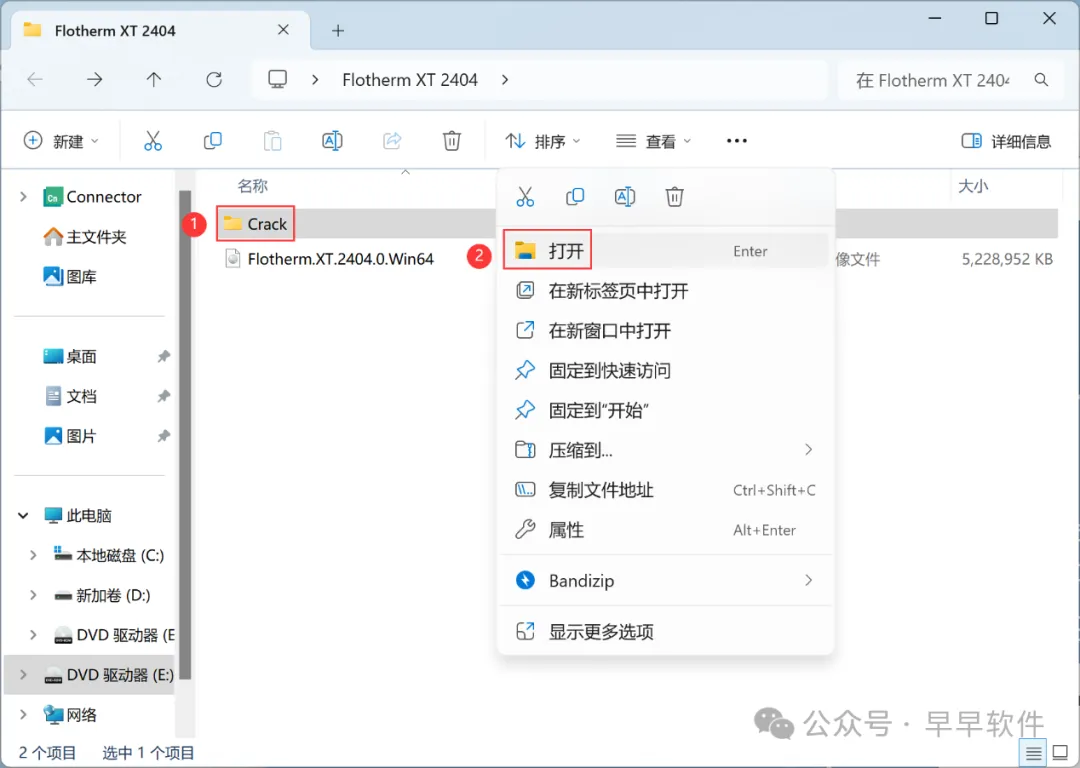
Task: Open 图片 in quick access
Action: (70, 436)
